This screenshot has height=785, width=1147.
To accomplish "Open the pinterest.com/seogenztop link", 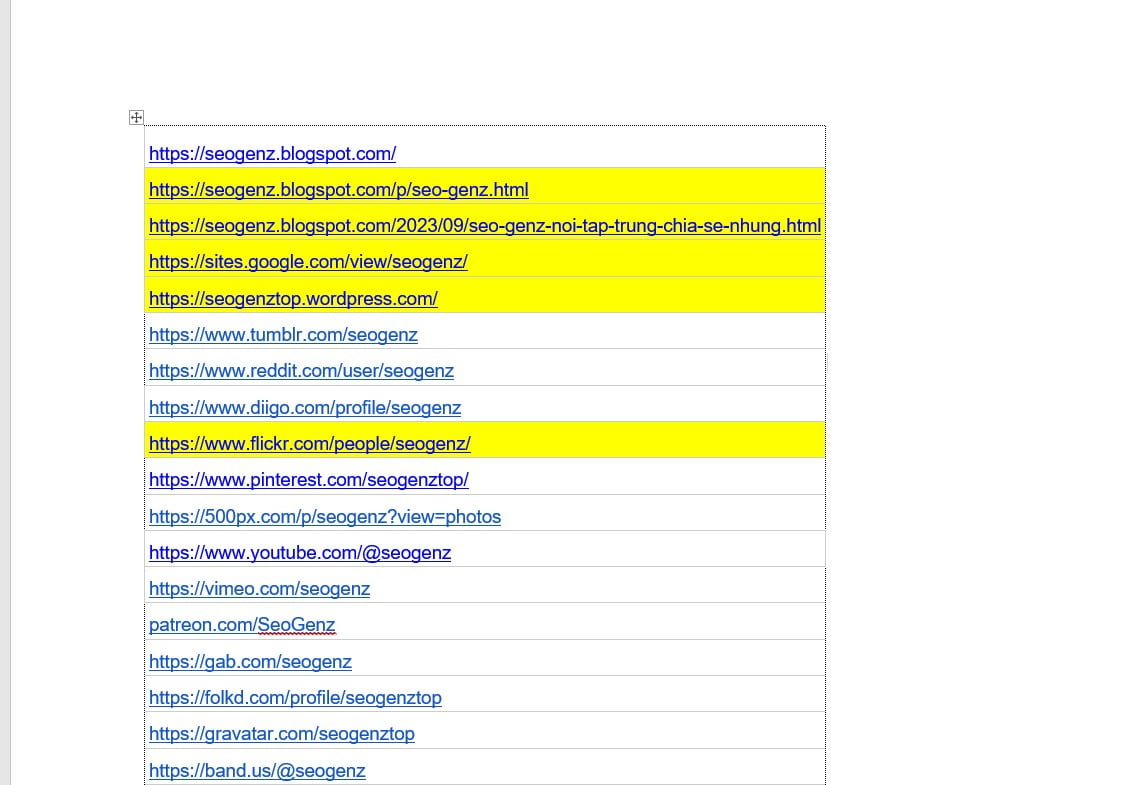I will [309, 480].
